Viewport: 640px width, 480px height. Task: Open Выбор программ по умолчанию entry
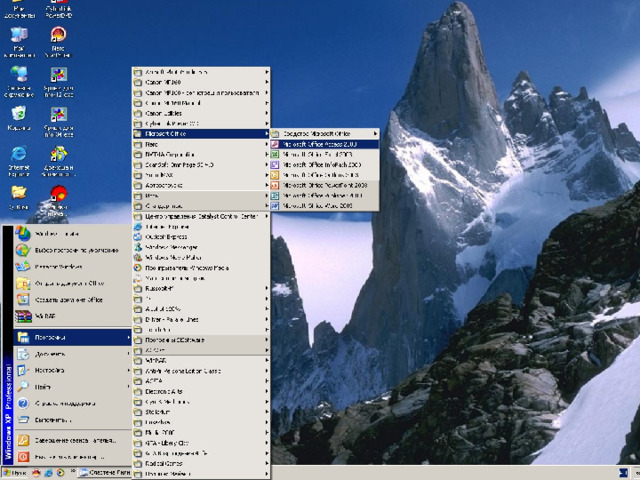point(72,250)
